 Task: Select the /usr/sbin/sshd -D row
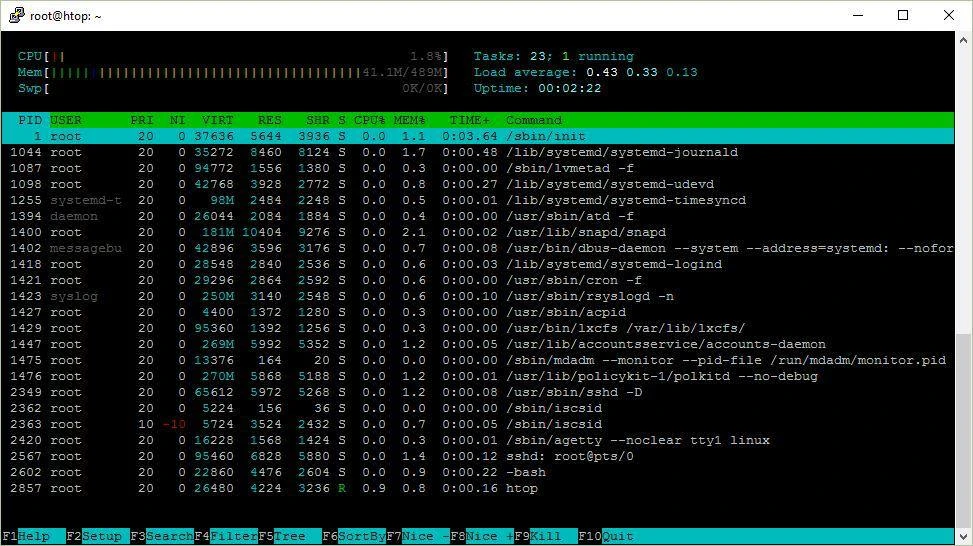[x=478, y=393]
